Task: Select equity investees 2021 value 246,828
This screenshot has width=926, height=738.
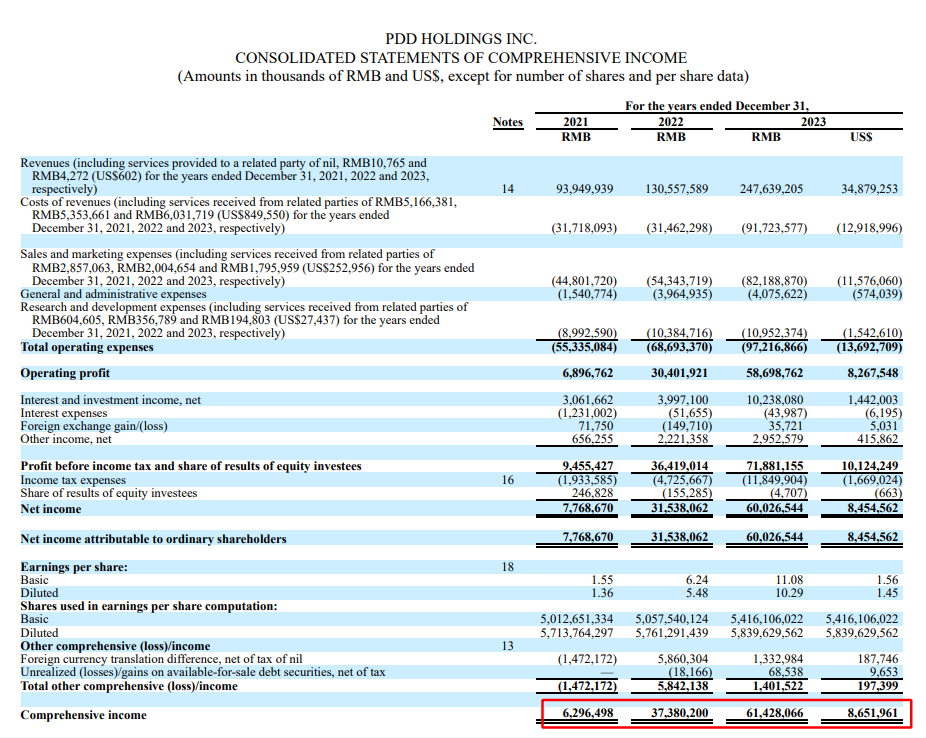Action: [x=592, y=493]
